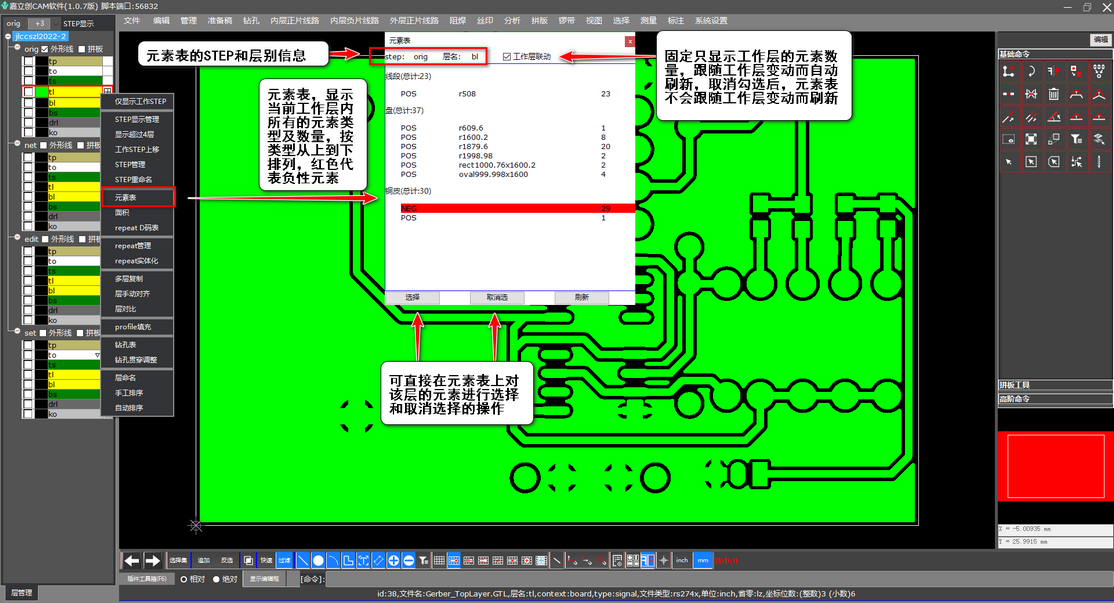This screenshot has height=603, width=1114.
Task: Click the 选择 button in 元素表 dialog
Action: click(x=412, y=297)
